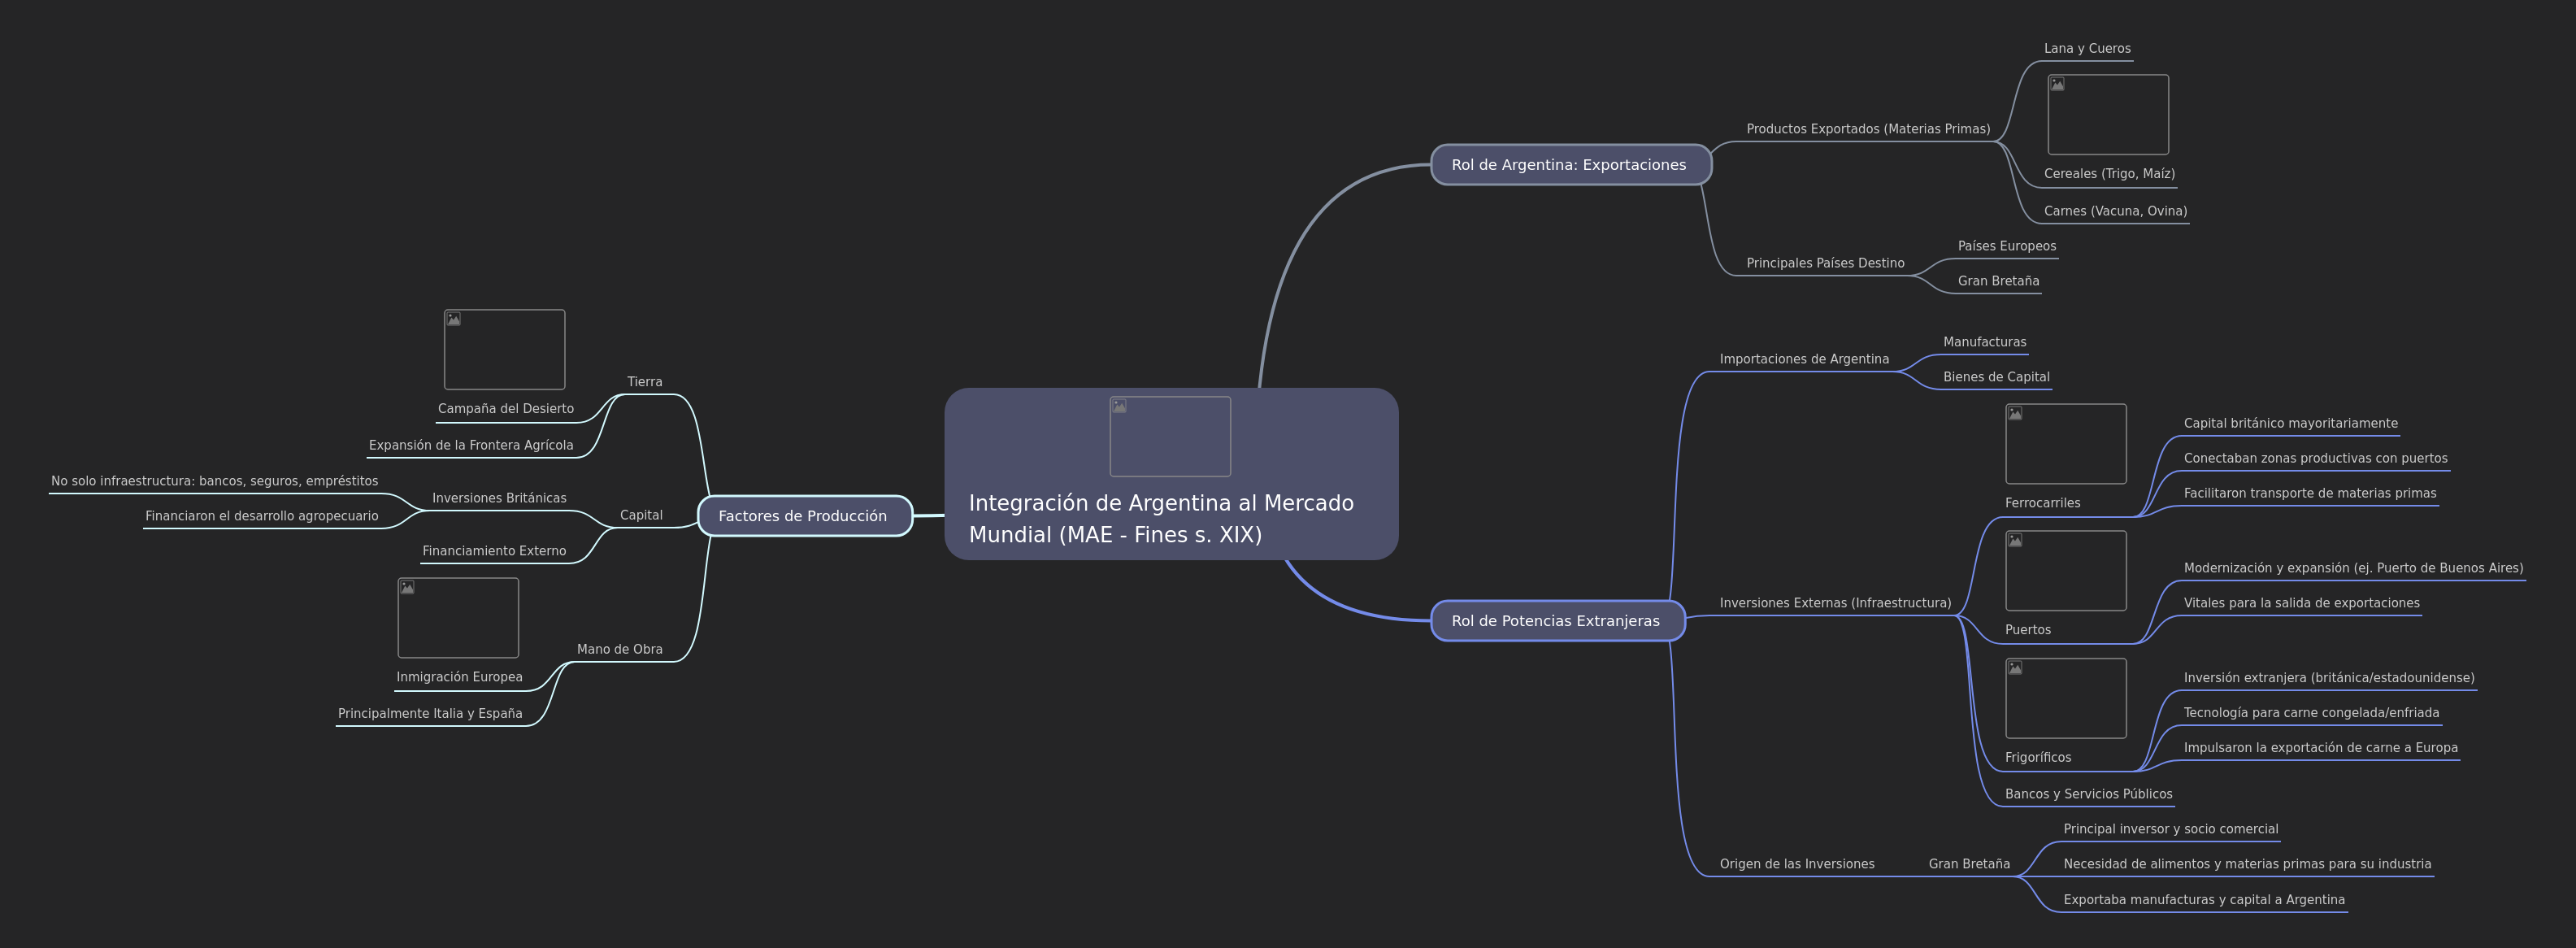Click Importaciones de Argentina node

coord(1804,359)
